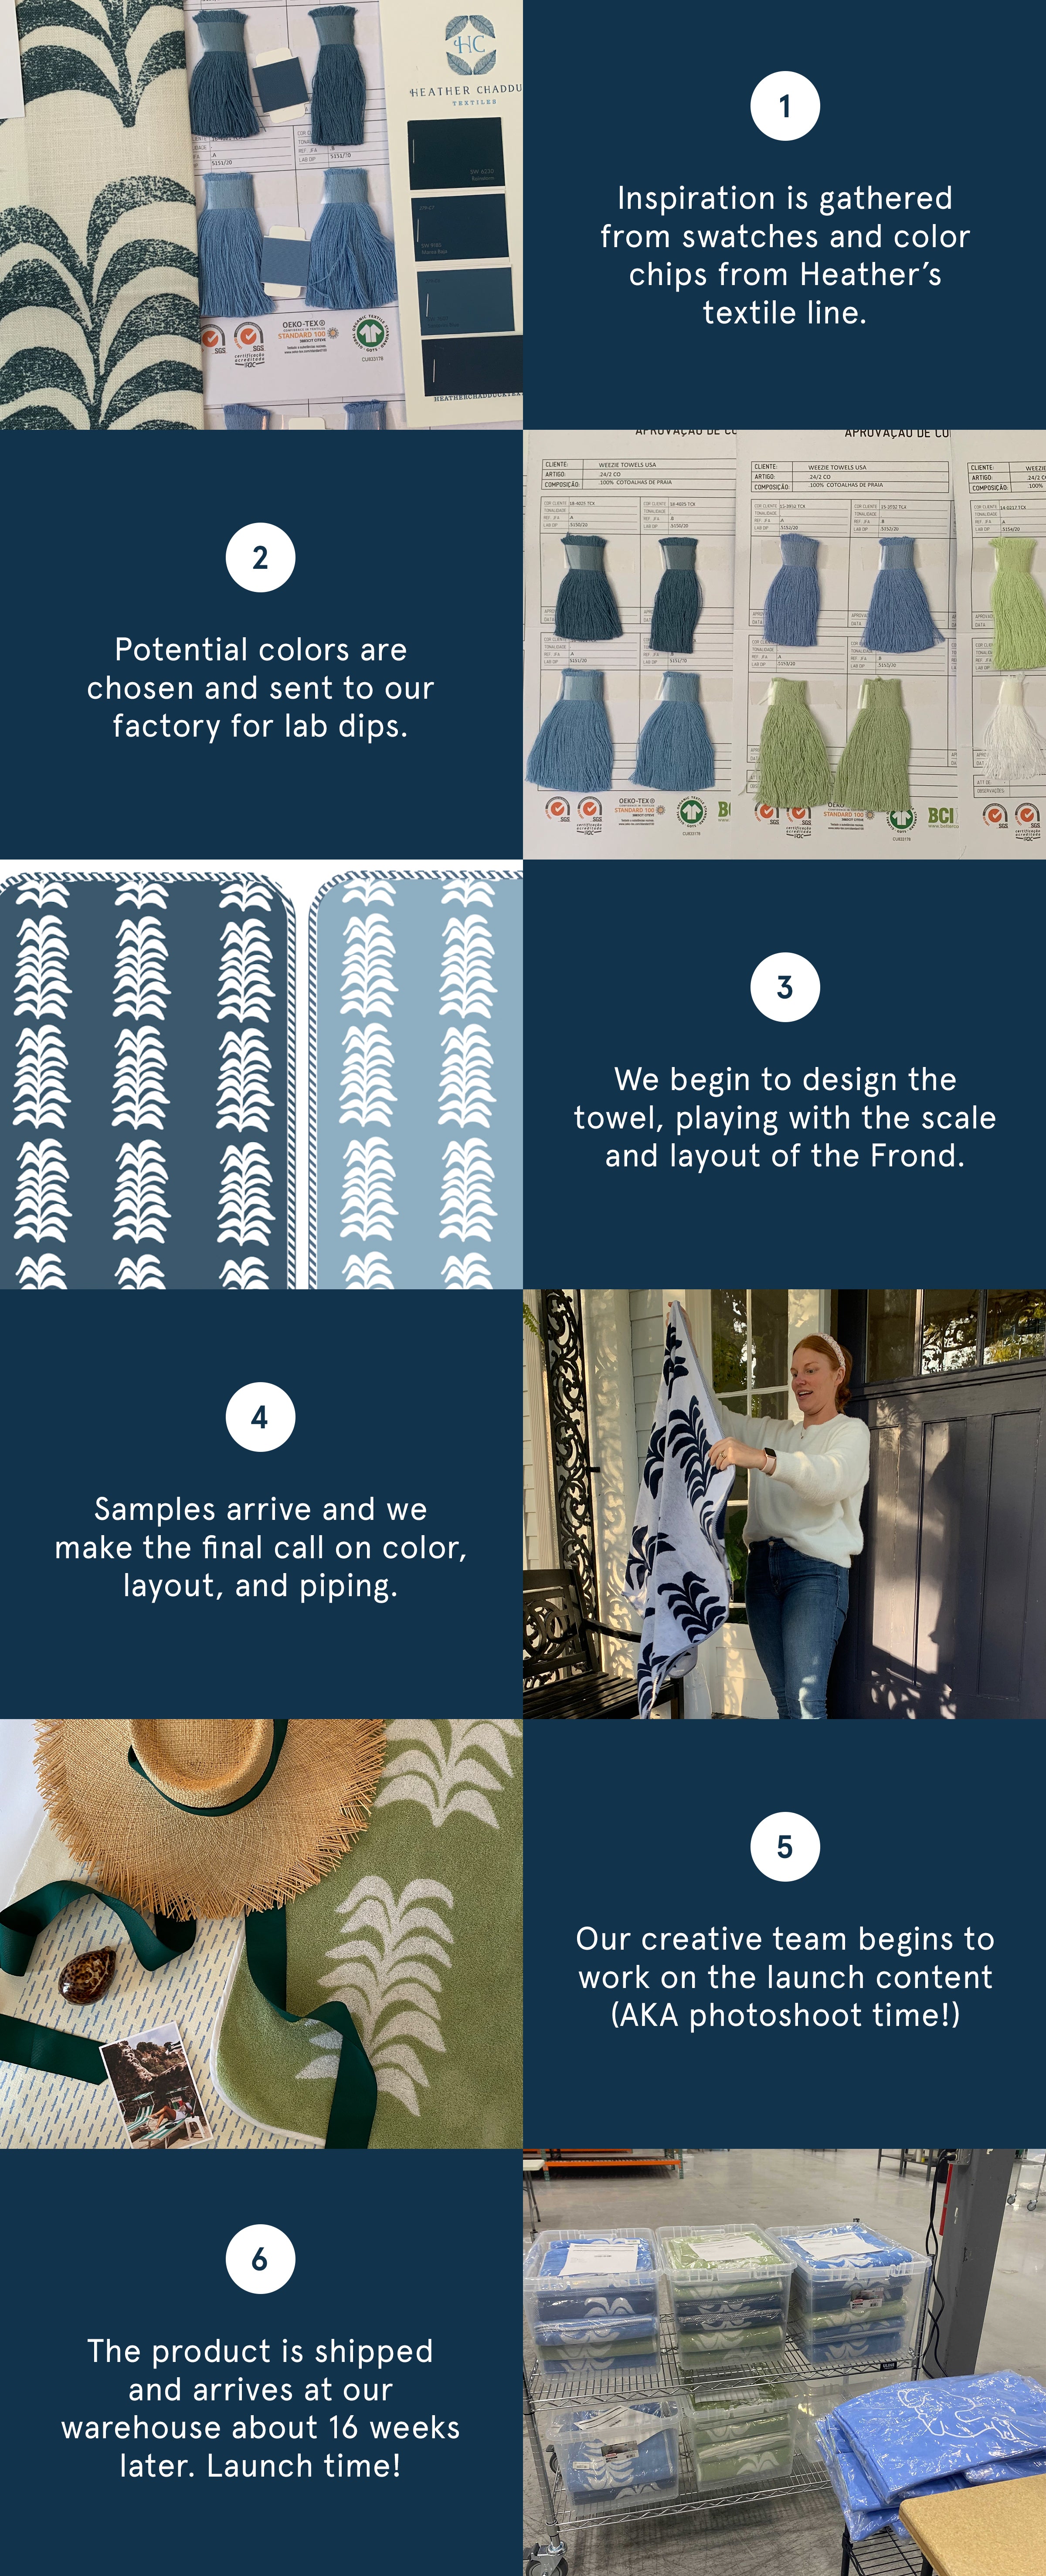Open the swatches and color chips photo
1046x2576 pixels.
(261, 215)
